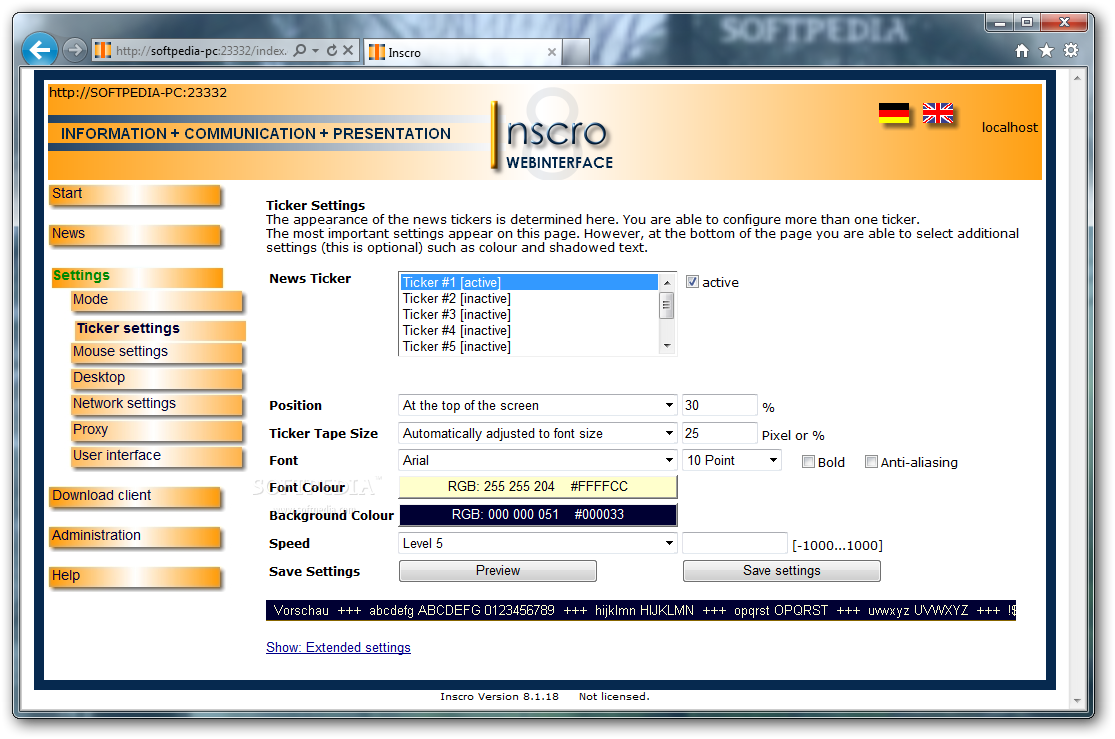Select Ticker #4 [inactive] in list
This screenshot has width=1115, height=739.
pos(529,331)
